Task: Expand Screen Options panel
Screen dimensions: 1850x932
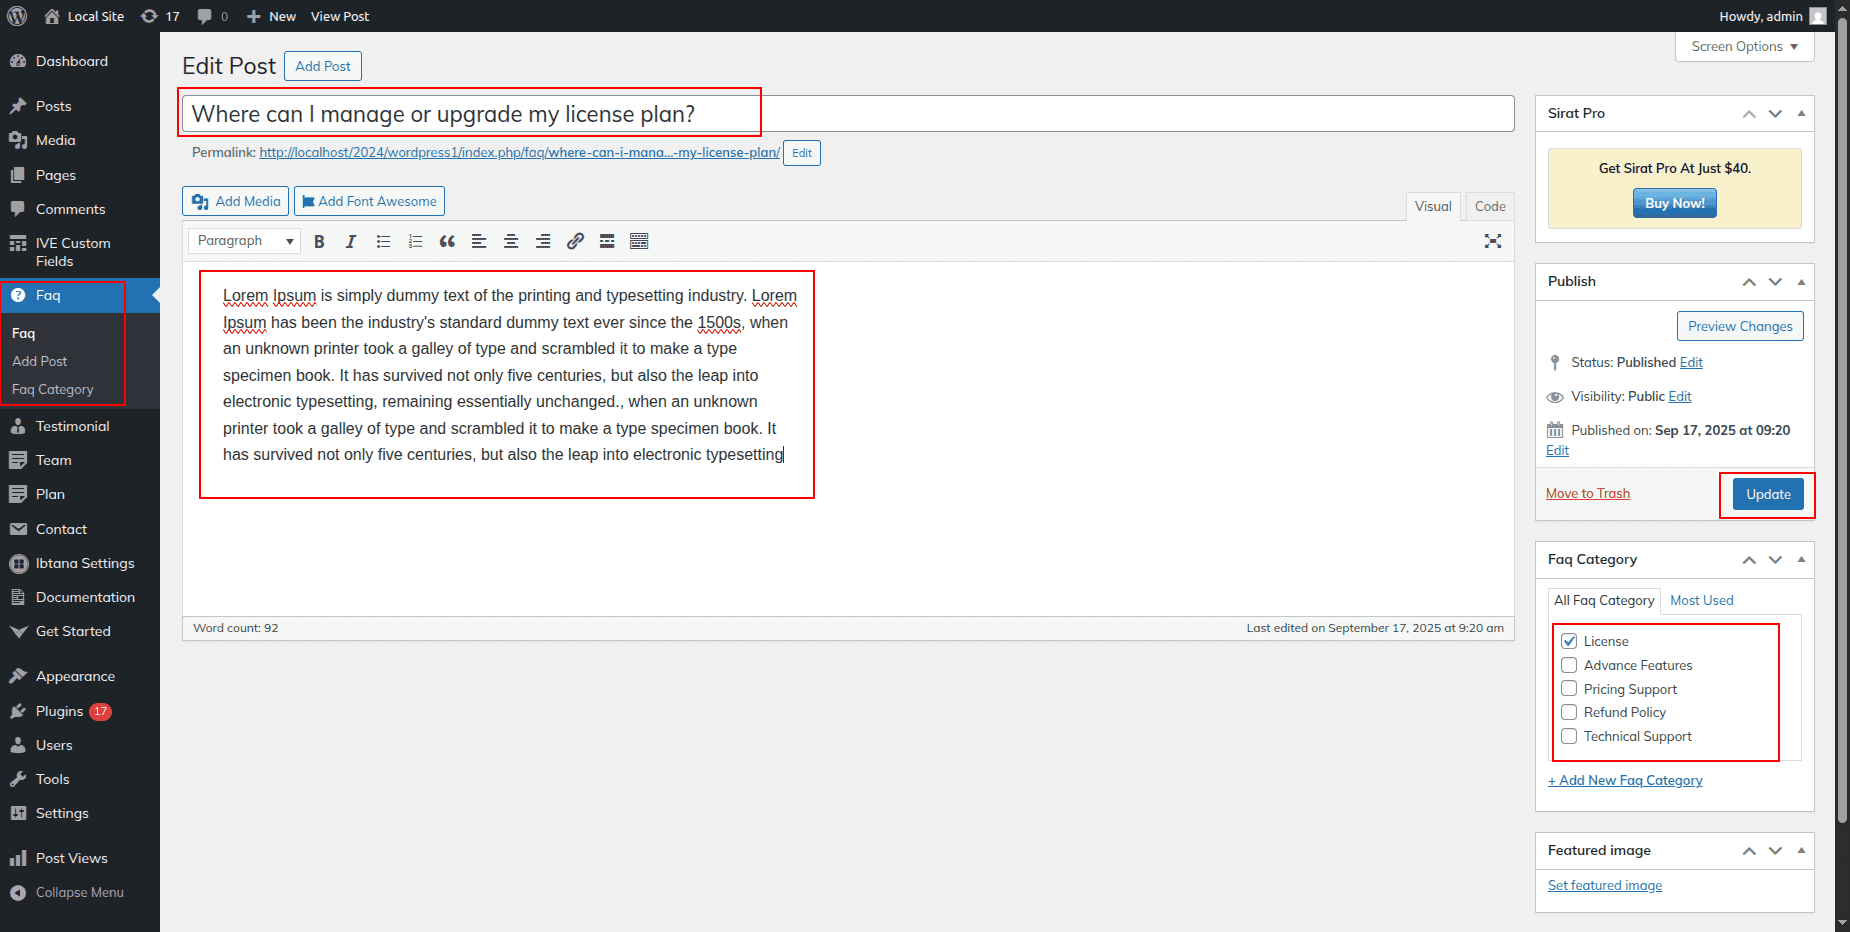Action: [x=1744, y=47]
